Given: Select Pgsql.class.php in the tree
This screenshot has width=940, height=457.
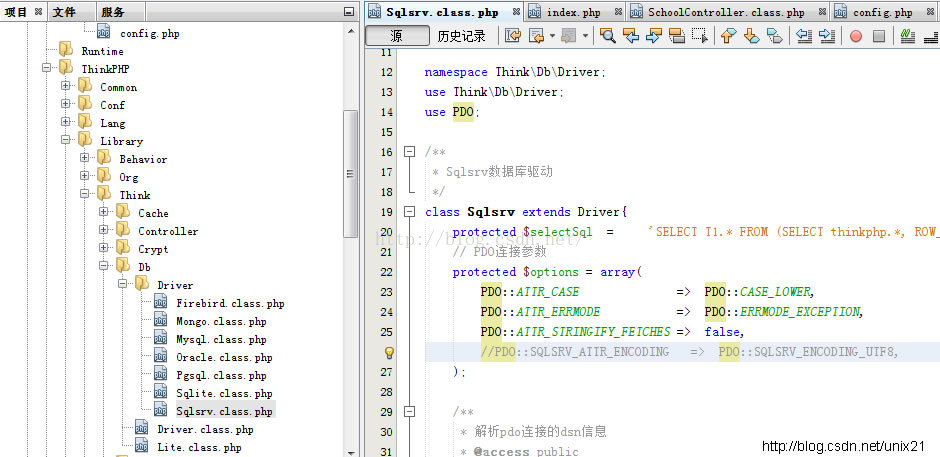Looking at the screenshot, I should click(221, 375).
